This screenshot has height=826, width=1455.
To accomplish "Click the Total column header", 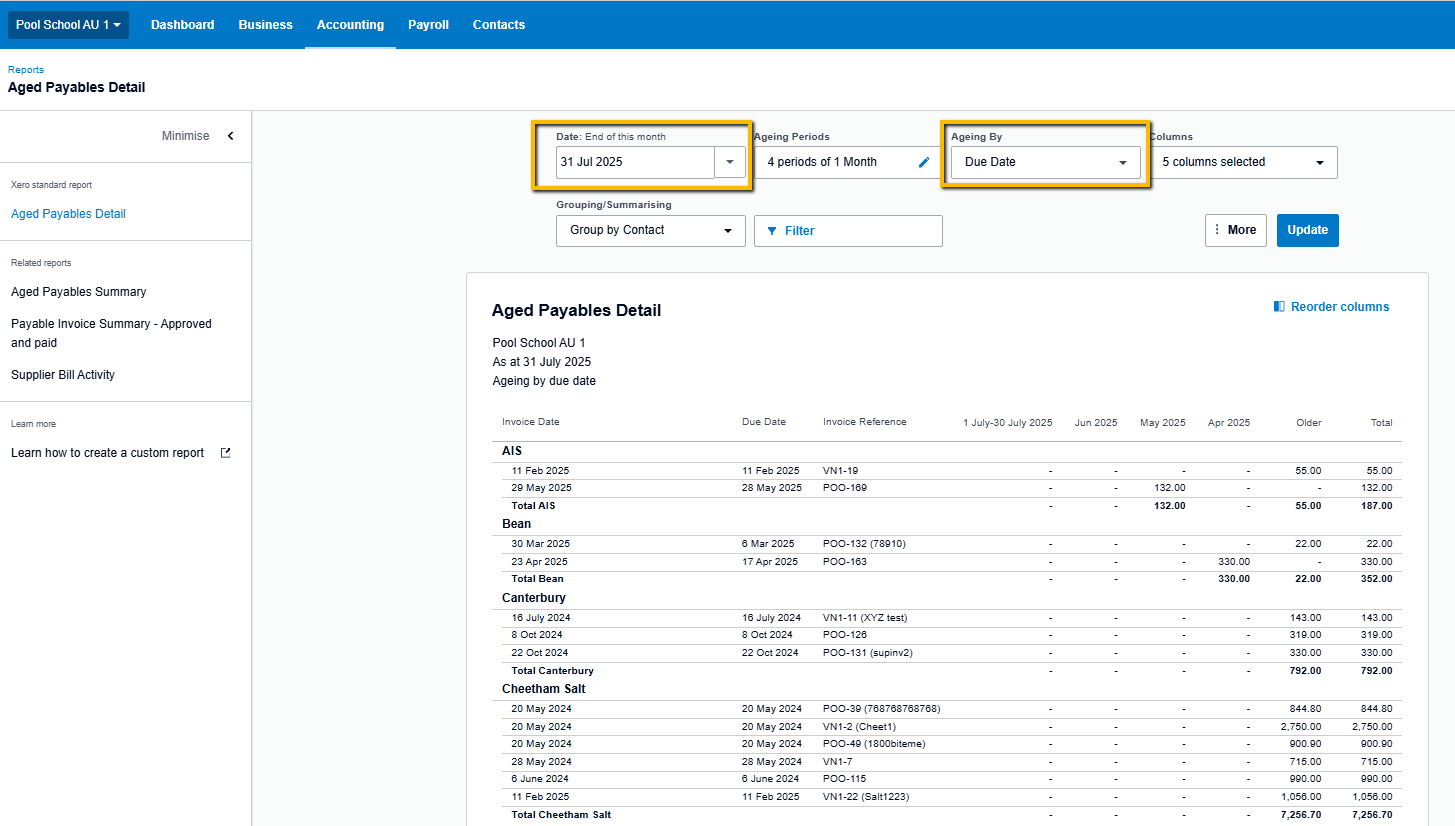I will (x=1381, y=423).
